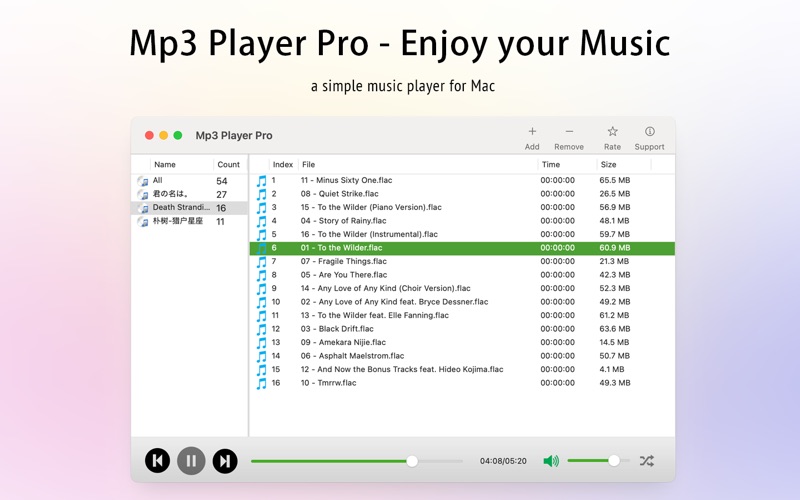Click music note icon for track 16
Screen dimensions: 800x500
click(261, 384)
